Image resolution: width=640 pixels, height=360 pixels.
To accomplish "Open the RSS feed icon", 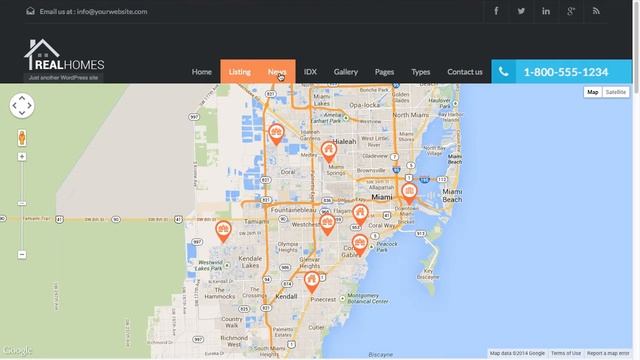I will click(596, 11).
